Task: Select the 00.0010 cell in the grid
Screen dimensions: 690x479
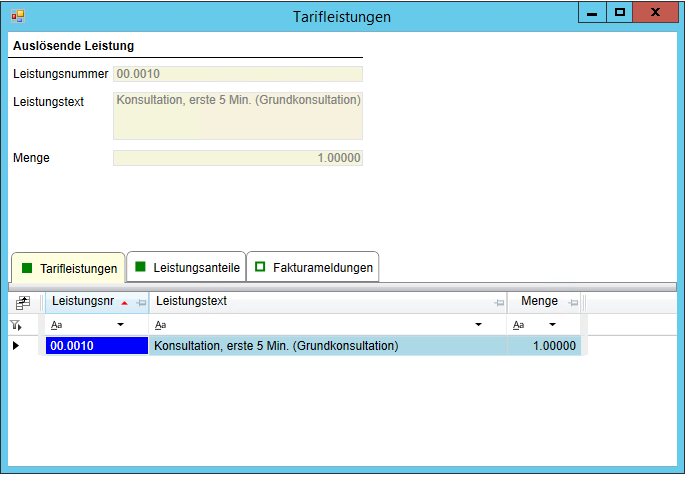Action: [97, 346]
